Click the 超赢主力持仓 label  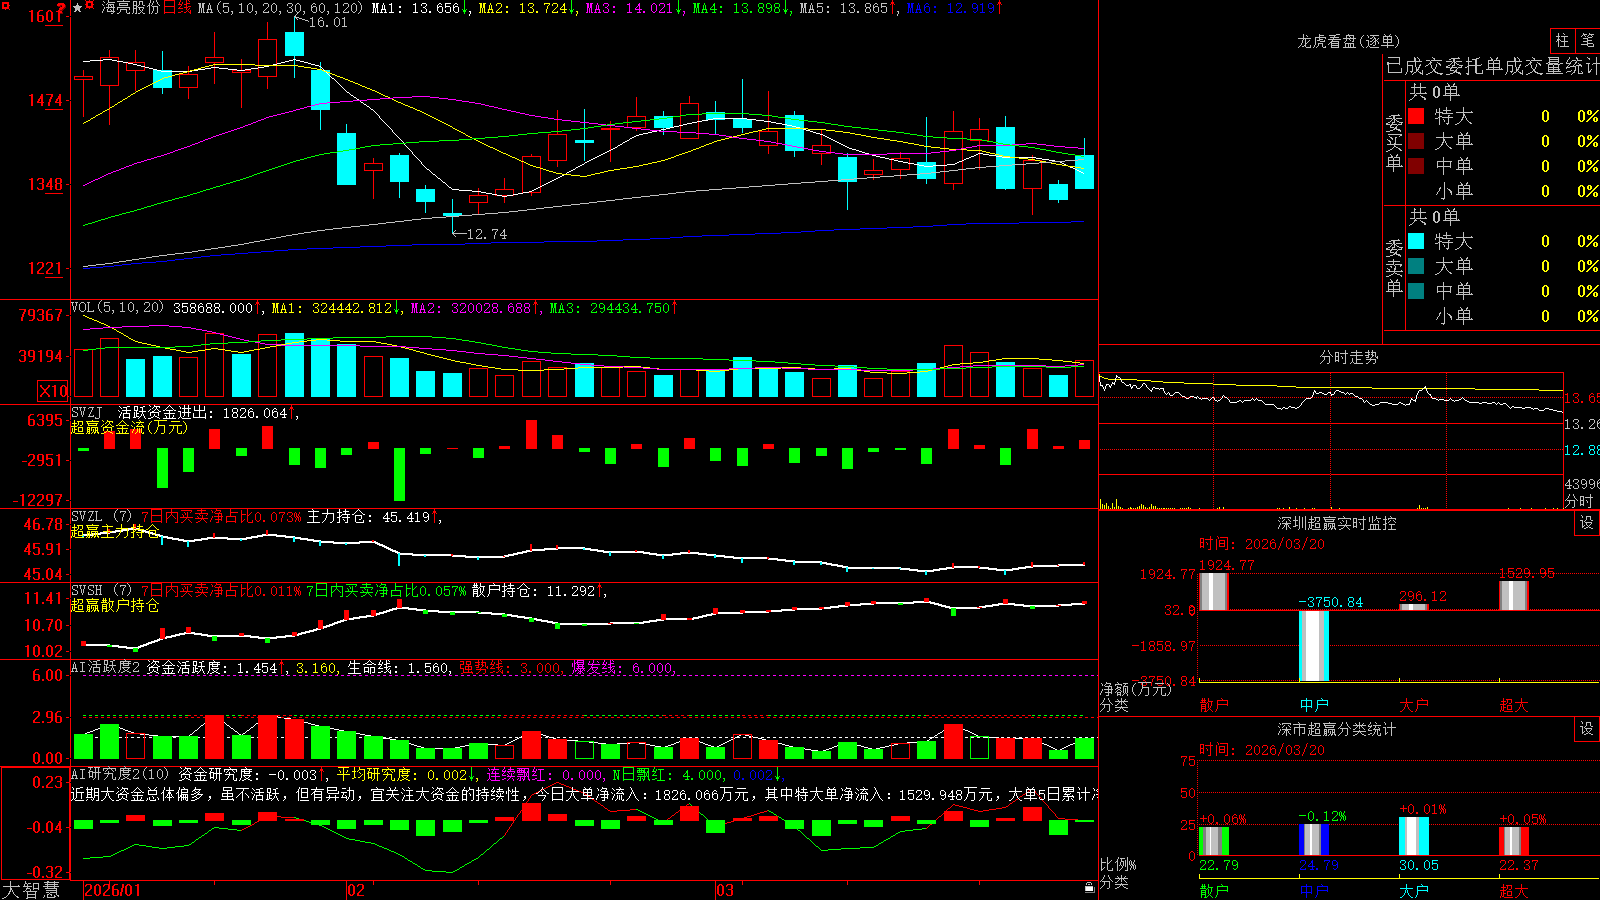[115, 531]
